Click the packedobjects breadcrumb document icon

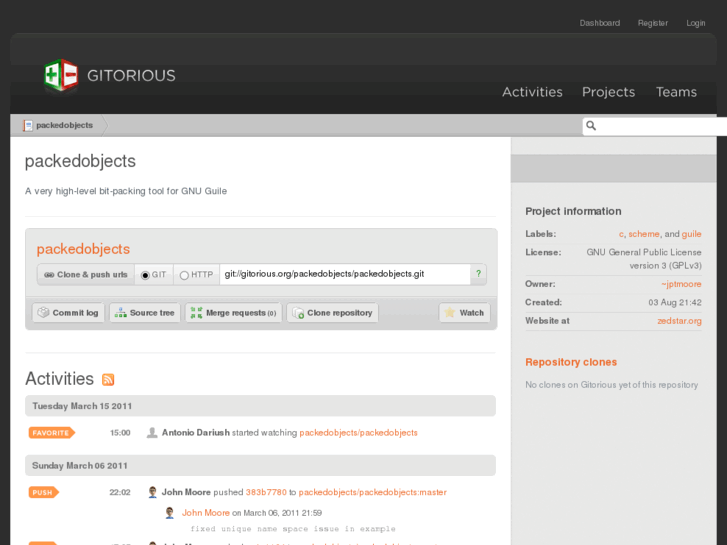[x=28, y=125]
